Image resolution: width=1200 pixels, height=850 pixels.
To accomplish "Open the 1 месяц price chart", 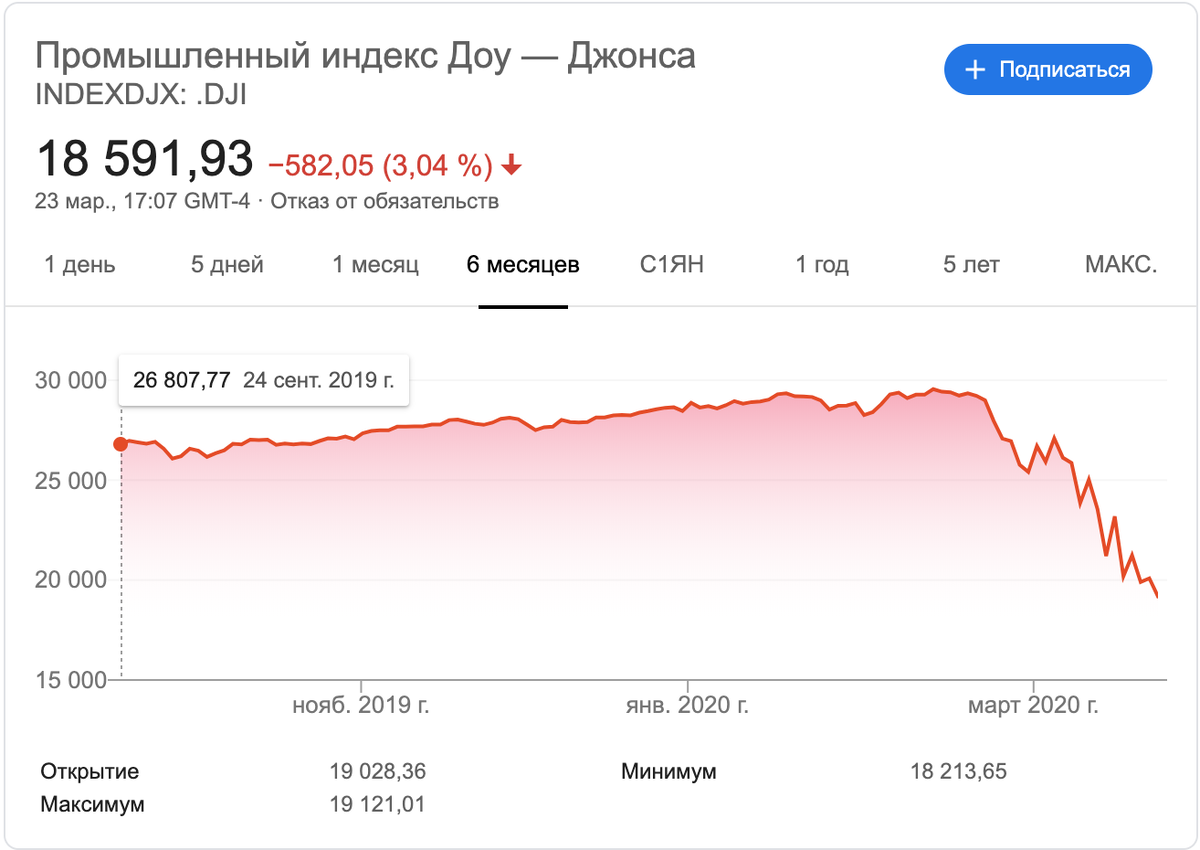I will coord(375,264).
